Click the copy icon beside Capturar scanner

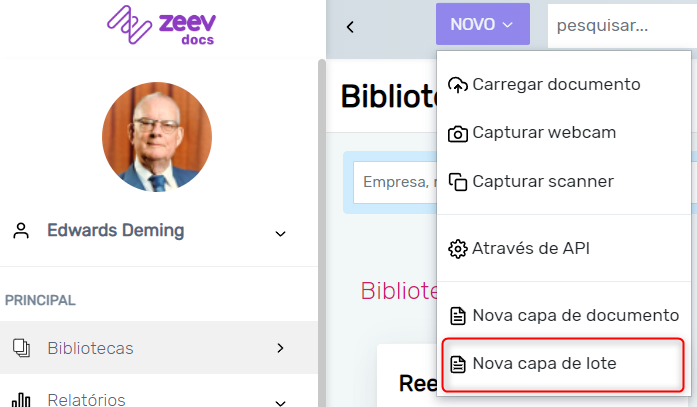[458, 182]
